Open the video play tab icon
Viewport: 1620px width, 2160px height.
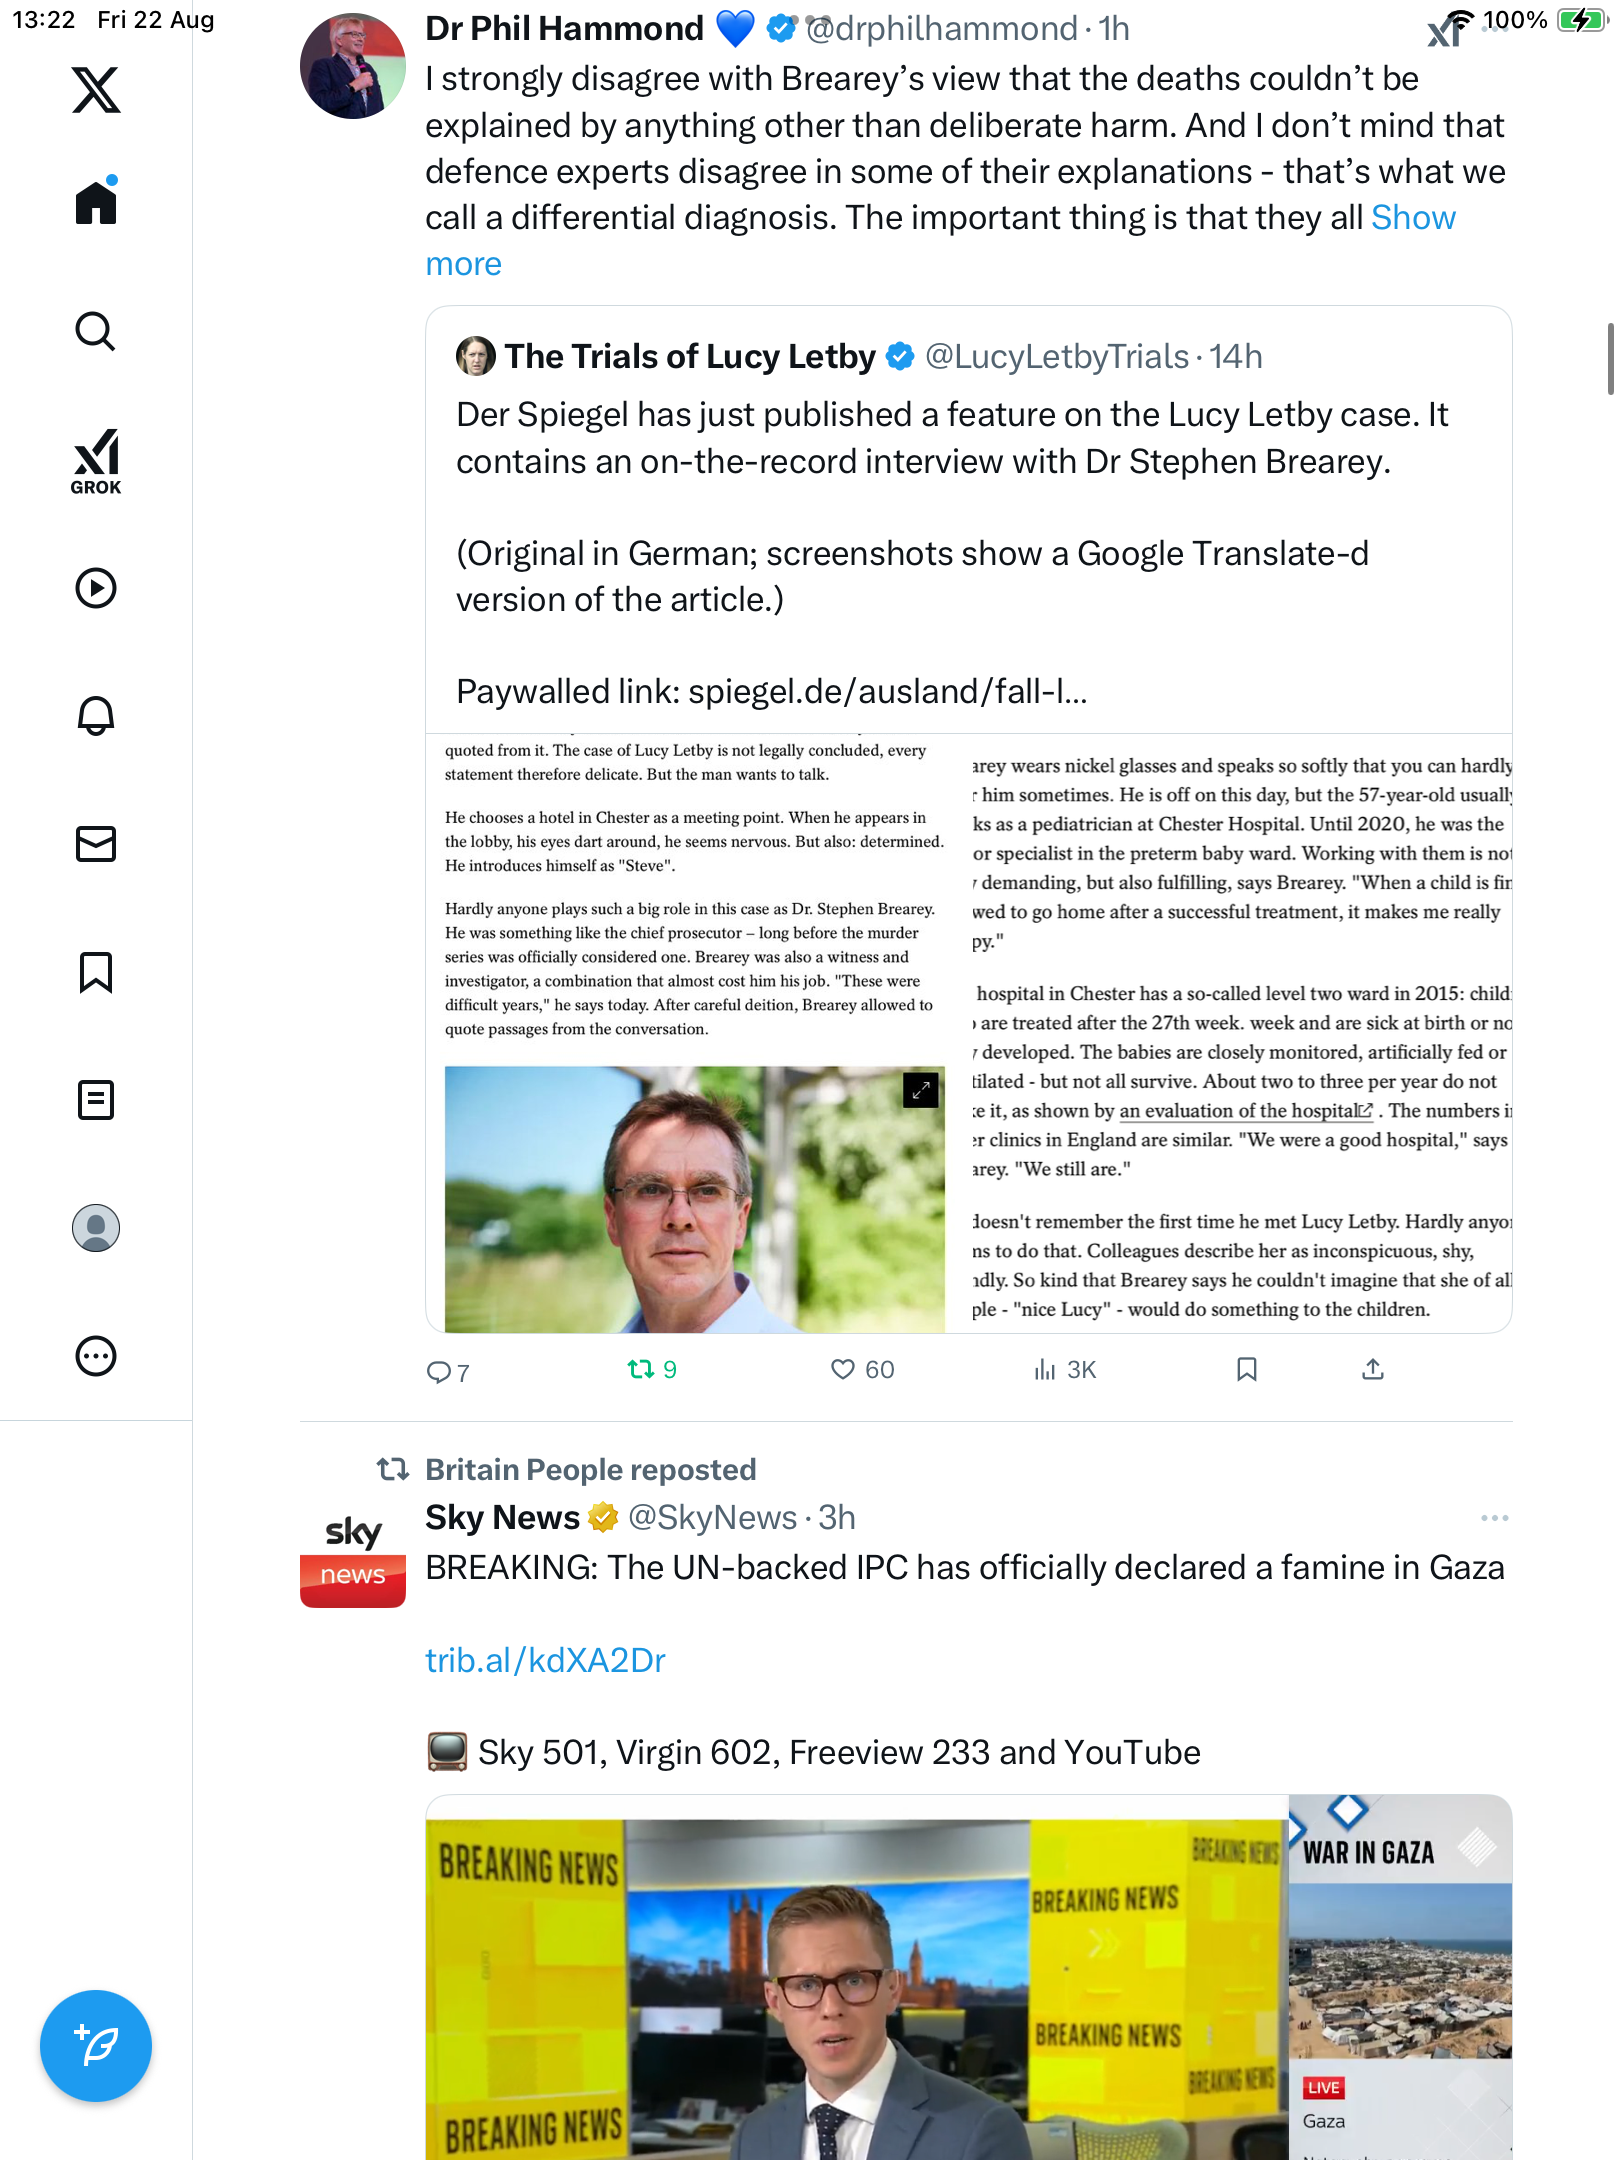(x=96, y=588)
